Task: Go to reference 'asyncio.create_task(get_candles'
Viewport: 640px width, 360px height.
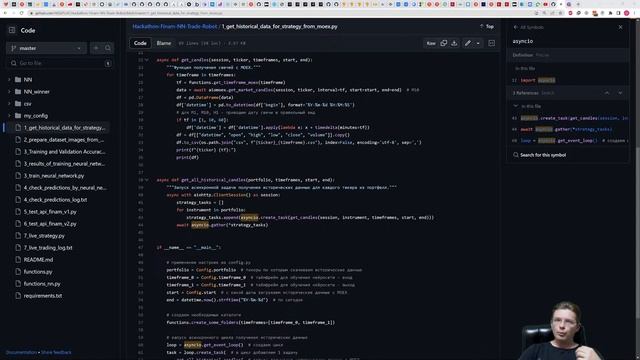Action: click(x=567, y=118)
